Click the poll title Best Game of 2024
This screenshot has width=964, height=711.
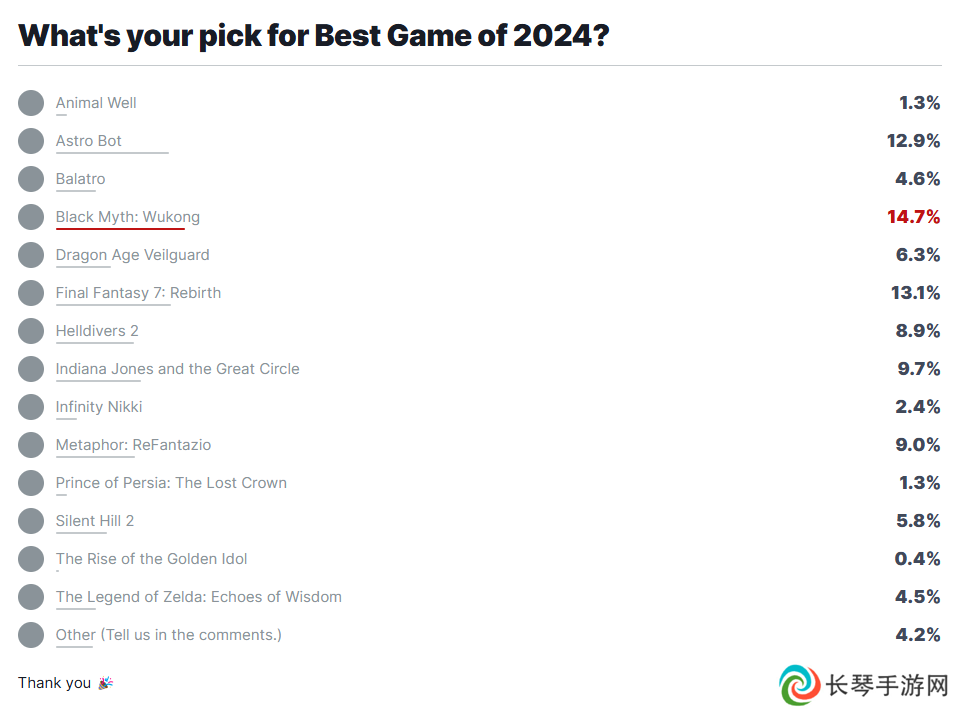click(314, 36)
